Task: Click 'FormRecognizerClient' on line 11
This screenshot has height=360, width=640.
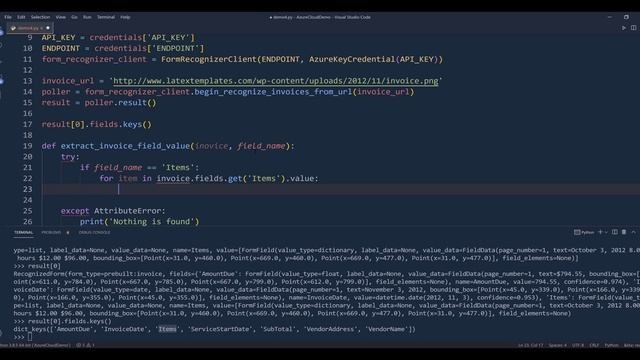Action: [209, 59]
